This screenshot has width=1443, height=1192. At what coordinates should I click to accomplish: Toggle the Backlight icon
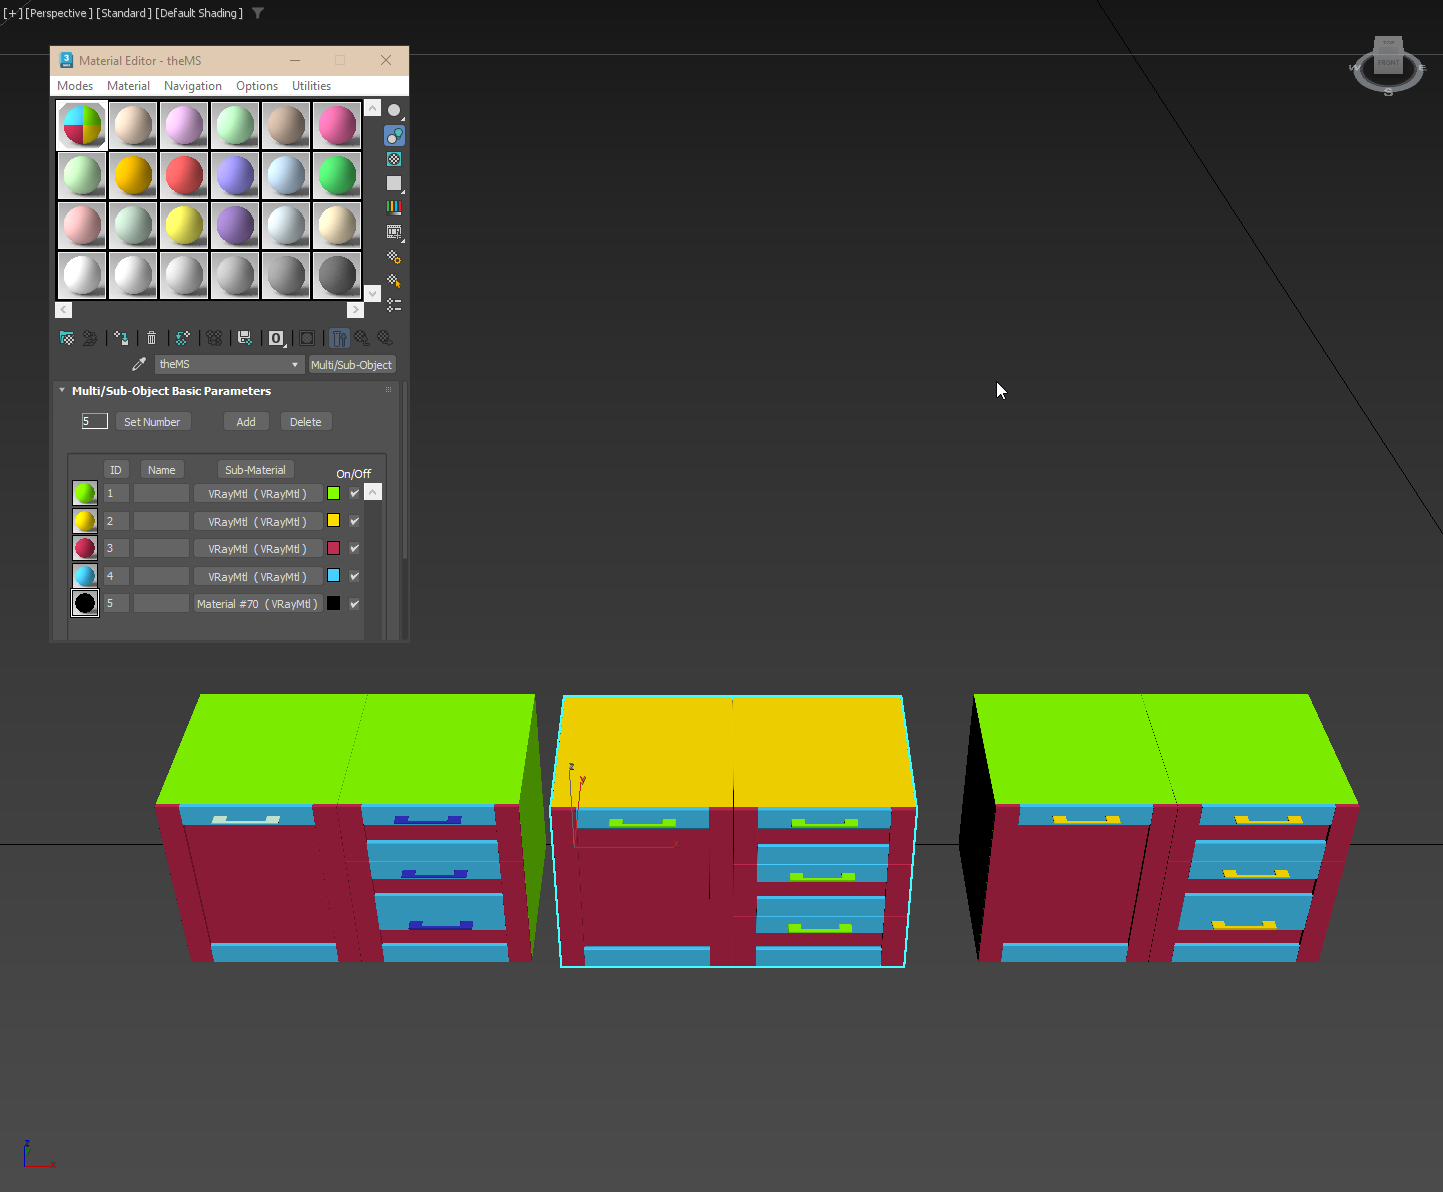pyautogui.click(x=394, y=135)
